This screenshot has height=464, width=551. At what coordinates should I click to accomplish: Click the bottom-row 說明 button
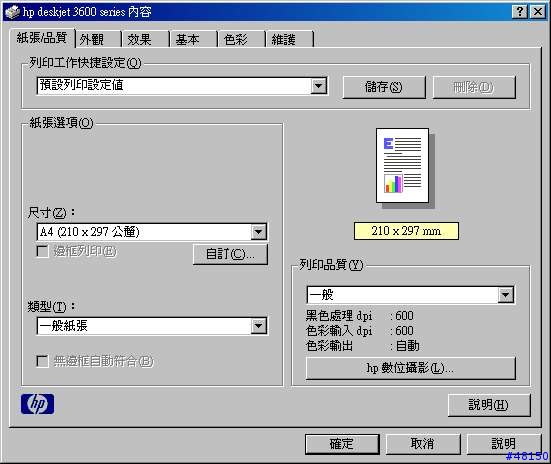click(504, 444)
